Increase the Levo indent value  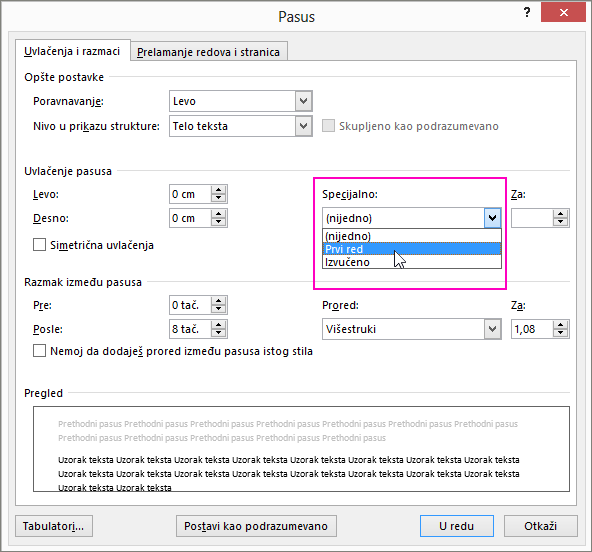point(219,190)
